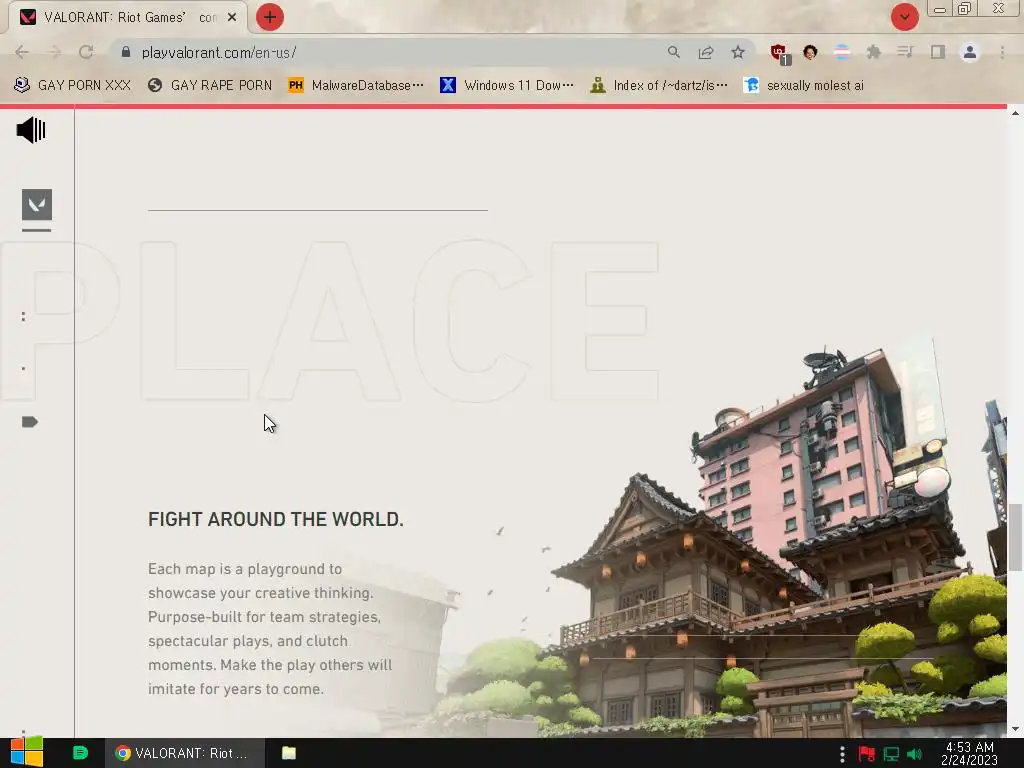1024x768 pixels.
Task: Open the Index of /~dartz/is bookmark
Action: coord(659,86)
